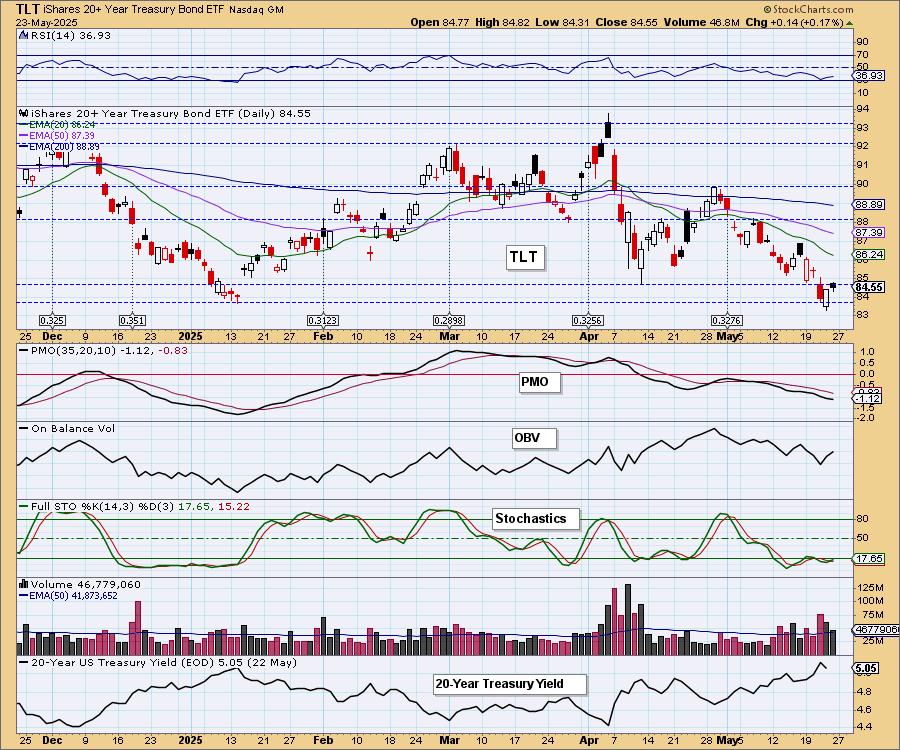
Task: Click the 0.3276 dividend marker
Action: (727, 320)
